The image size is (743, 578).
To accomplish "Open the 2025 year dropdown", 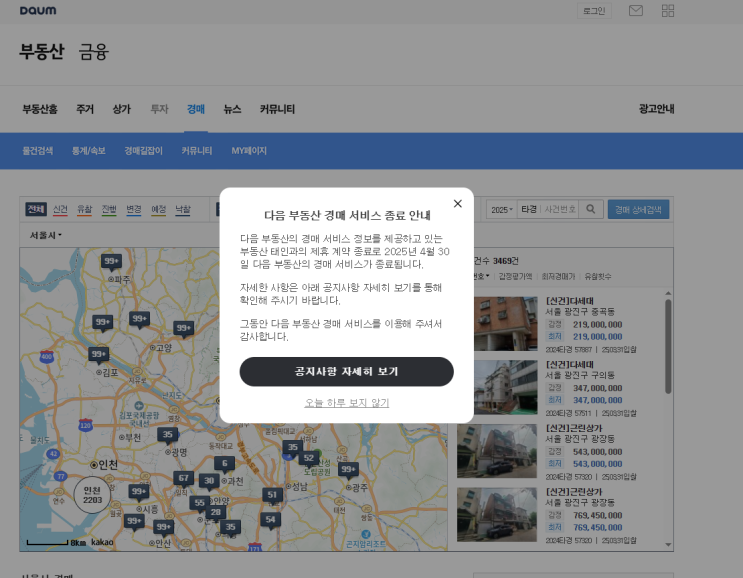I will [x=501, y=210].
